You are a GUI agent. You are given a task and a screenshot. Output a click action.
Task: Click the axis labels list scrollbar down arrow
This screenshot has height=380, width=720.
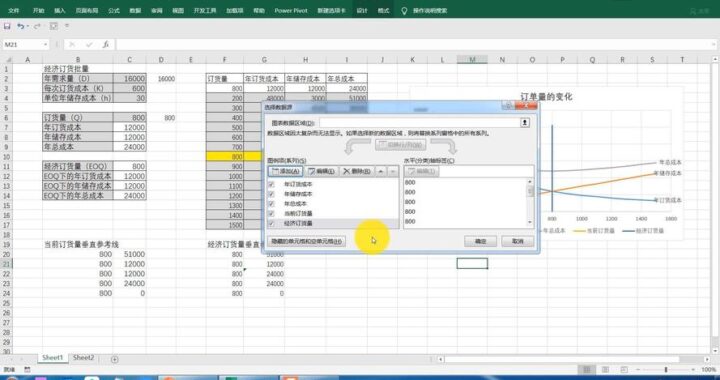coord(530,223)
